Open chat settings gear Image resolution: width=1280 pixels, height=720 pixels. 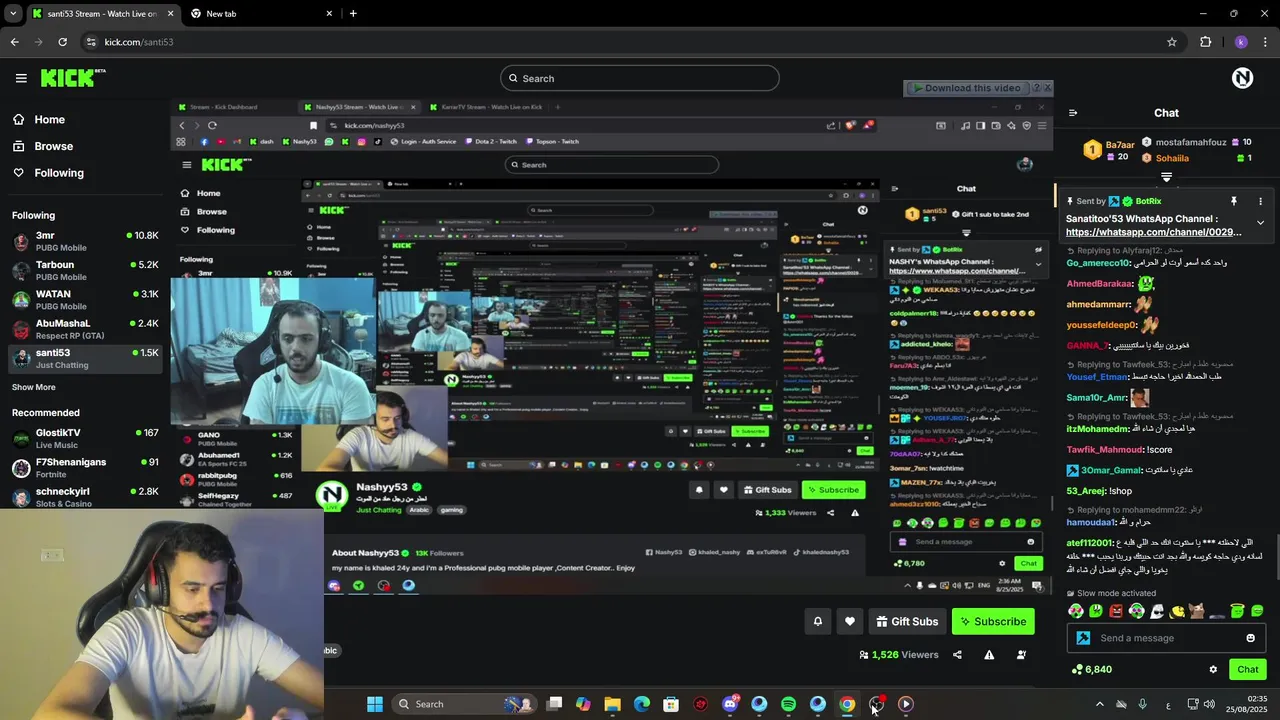coord(1213,669)
